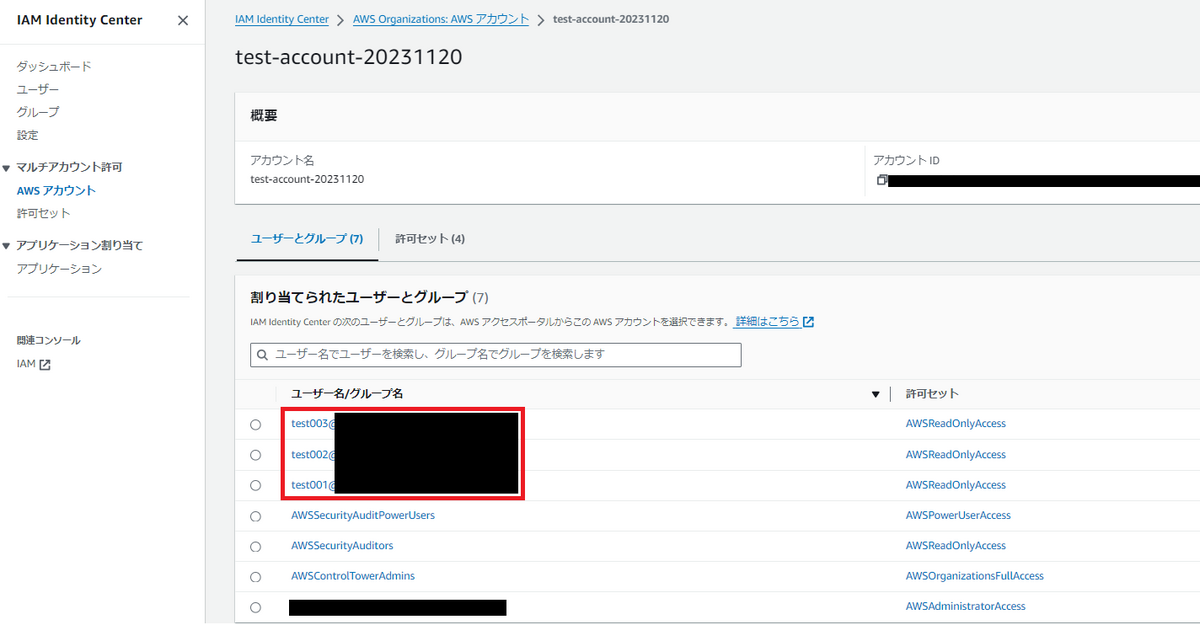Image resolution: width=1200 pixels, height=625 pixels.
Task: Open ダッシュボード in the sidebar
Action: pos(54,66)
